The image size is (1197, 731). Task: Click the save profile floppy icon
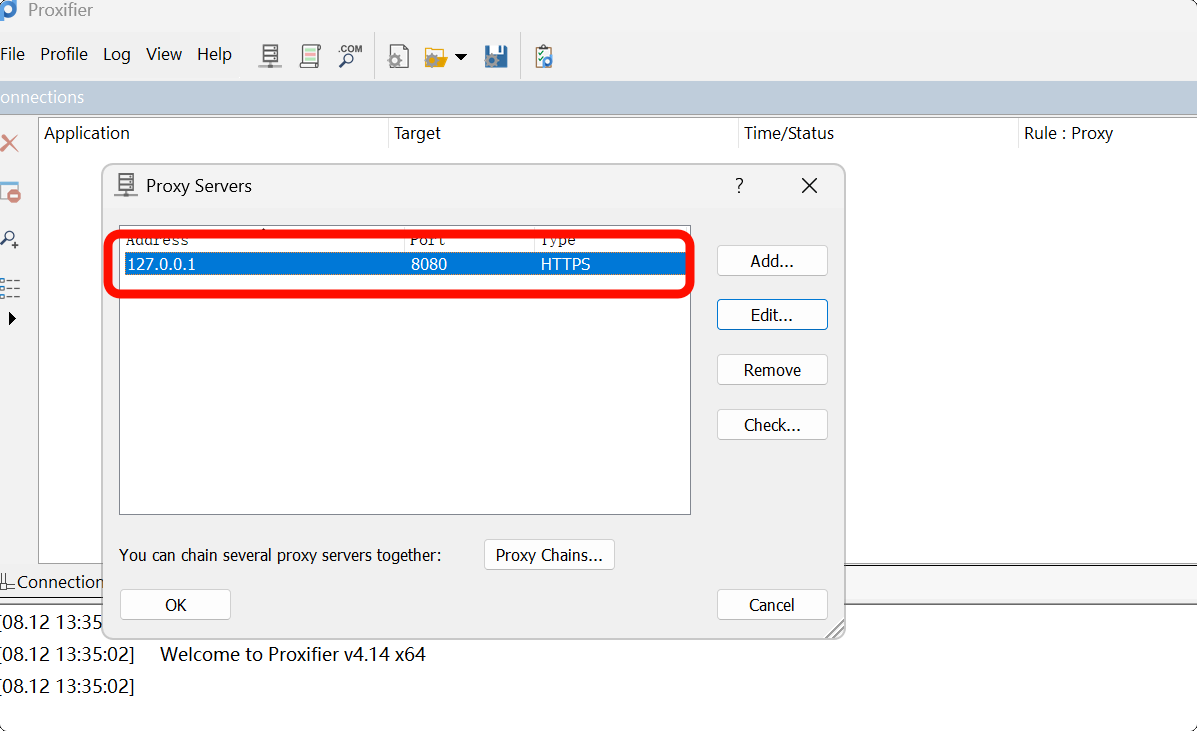pos(496,56)
